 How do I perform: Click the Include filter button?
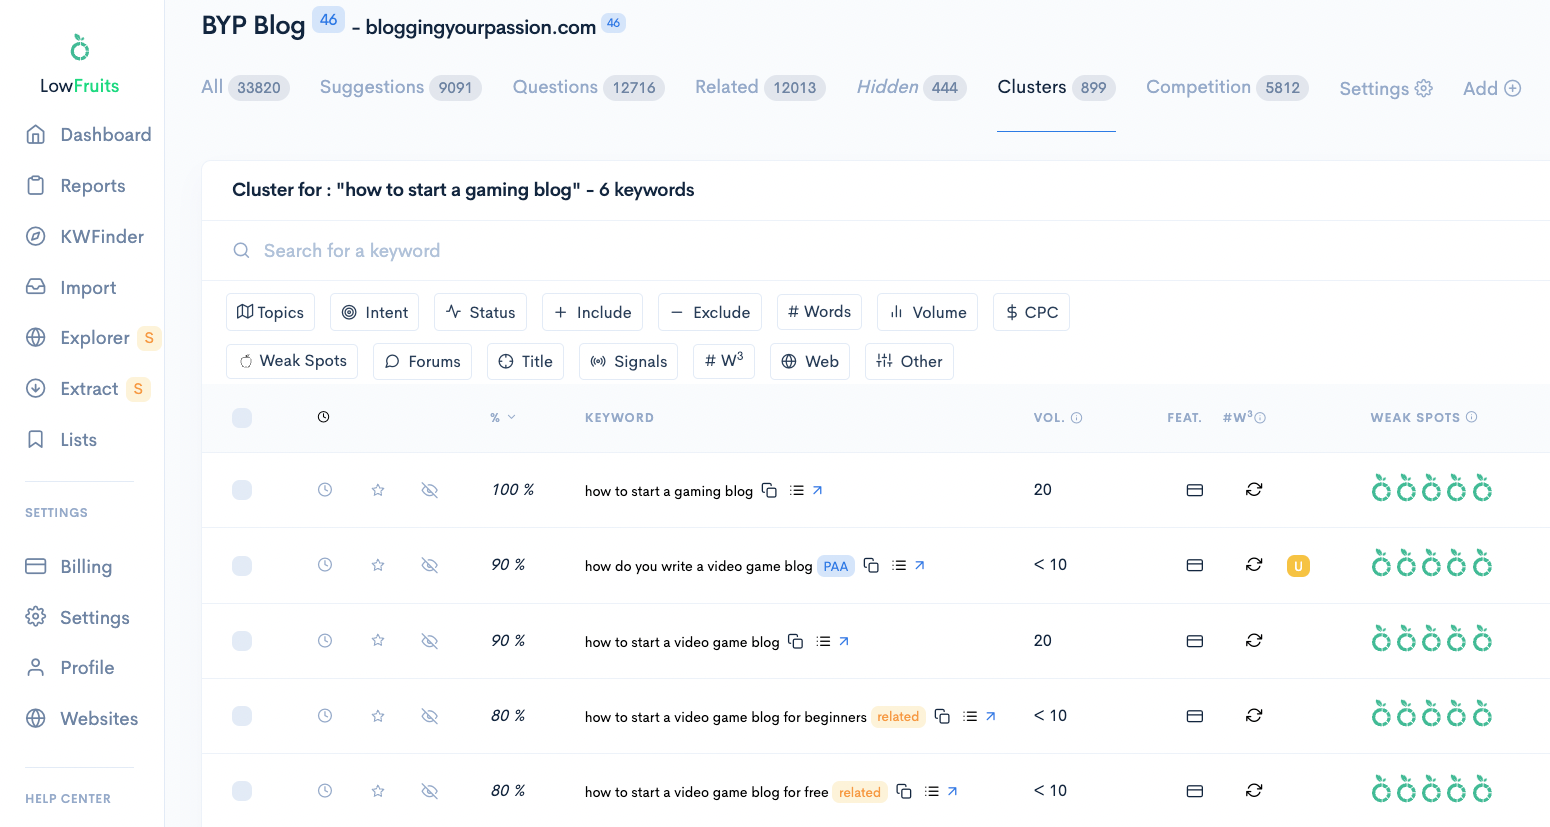coord(592,312)
